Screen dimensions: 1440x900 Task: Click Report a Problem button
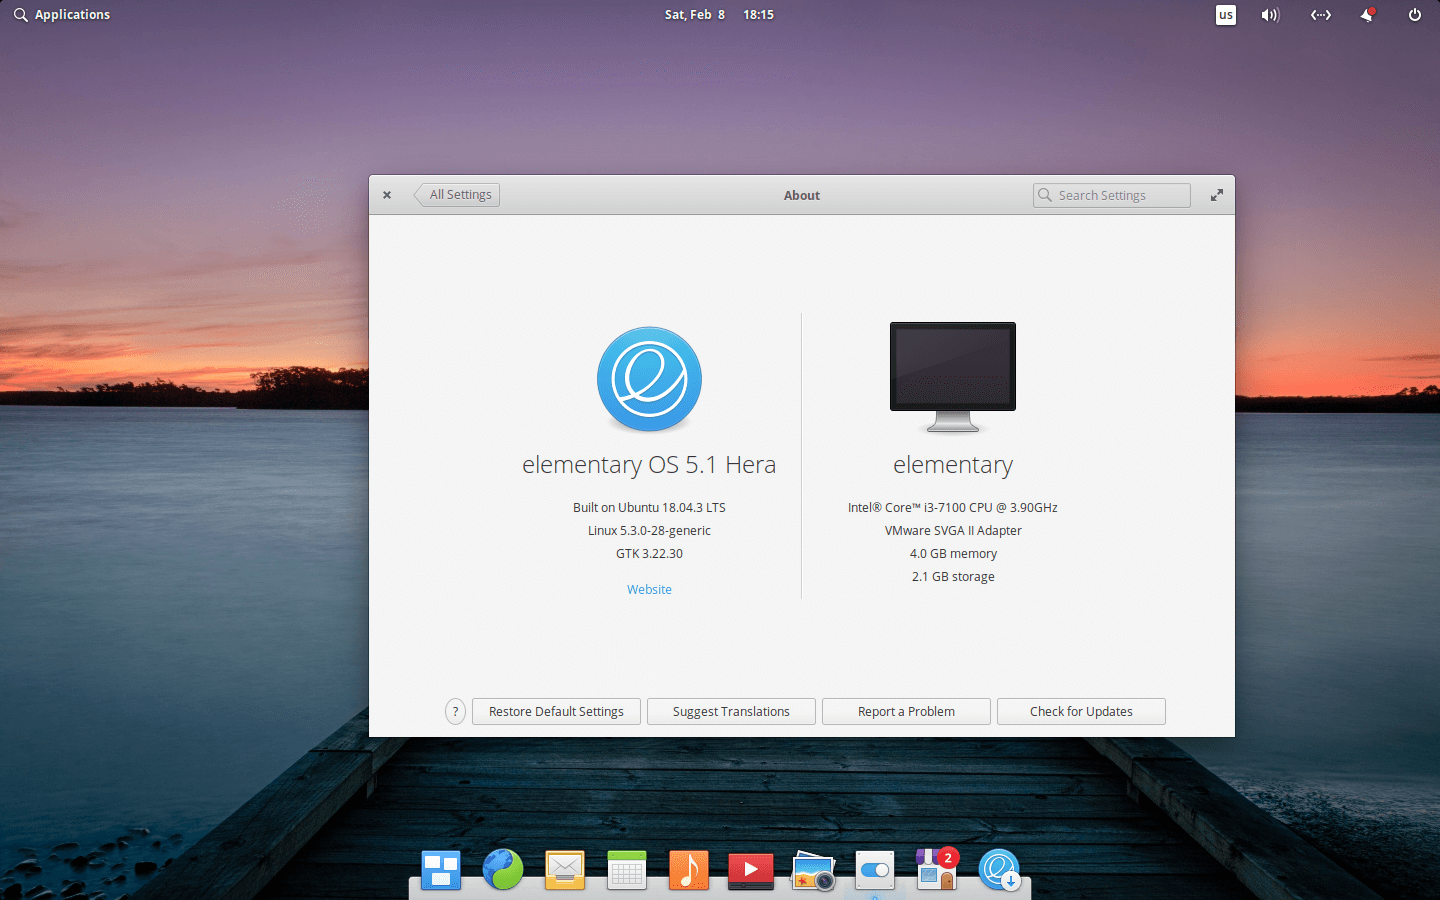click(x=906, y=711)
